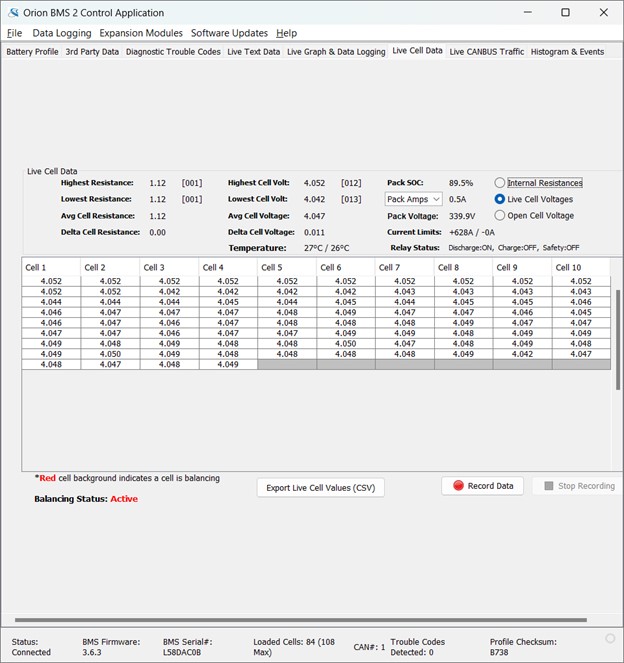Export Live Cell Values to CSV

point(320,488)
